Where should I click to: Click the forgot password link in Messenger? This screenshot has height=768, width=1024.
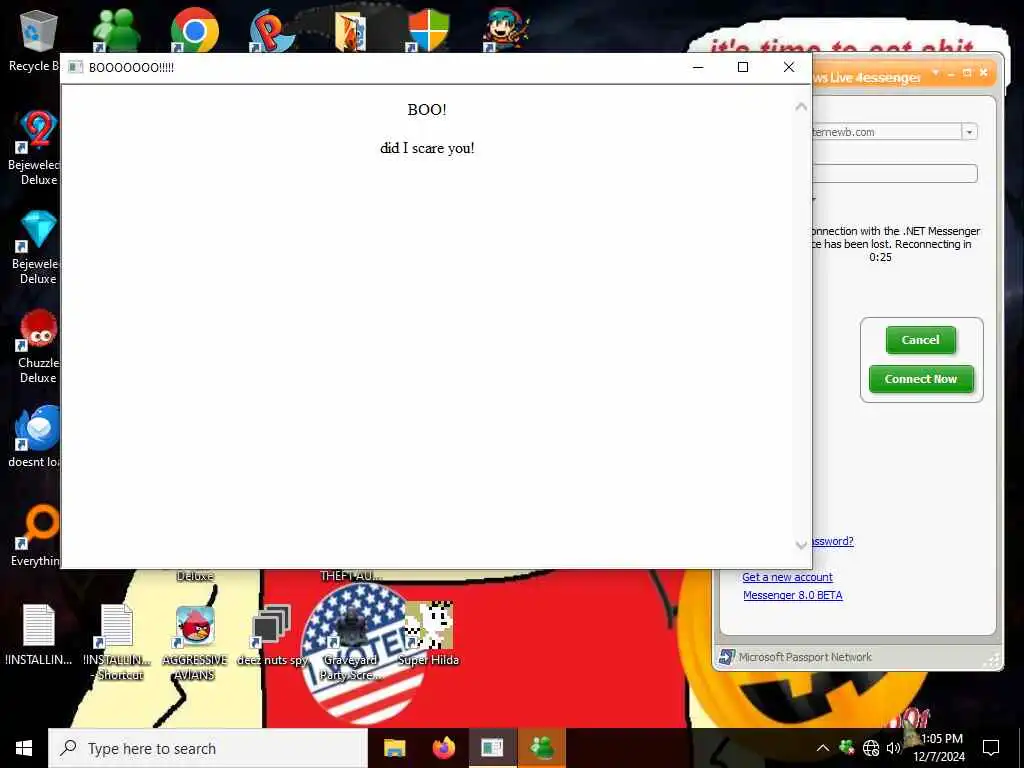[833, 541]
